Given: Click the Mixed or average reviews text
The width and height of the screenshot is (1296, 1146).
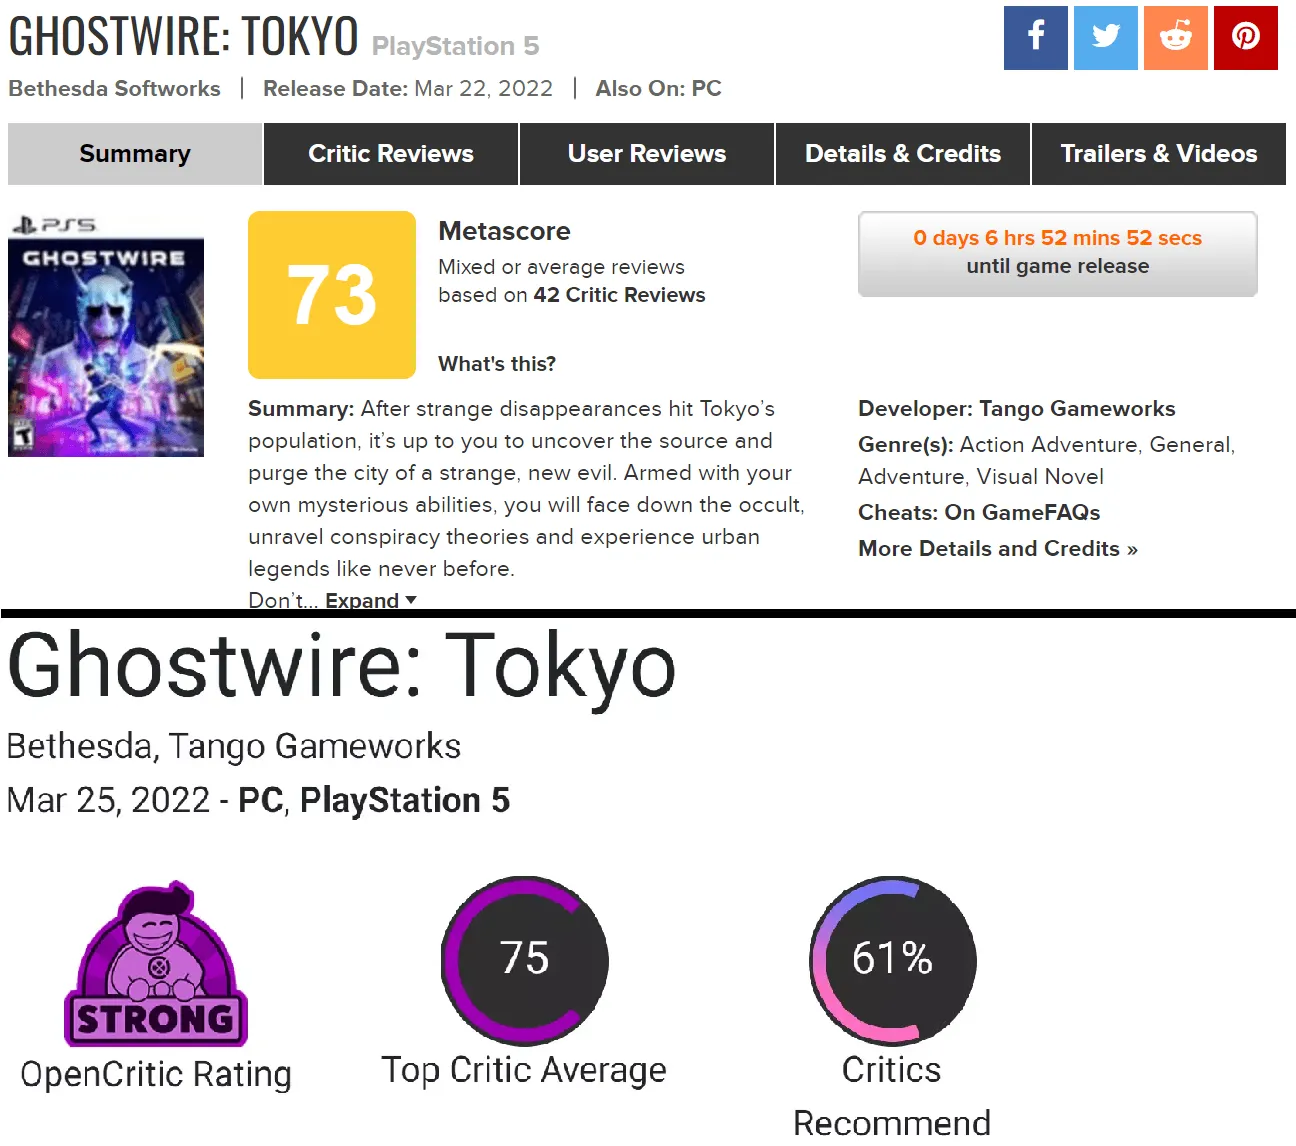Looking at the screenshot, I should (561, 267).
